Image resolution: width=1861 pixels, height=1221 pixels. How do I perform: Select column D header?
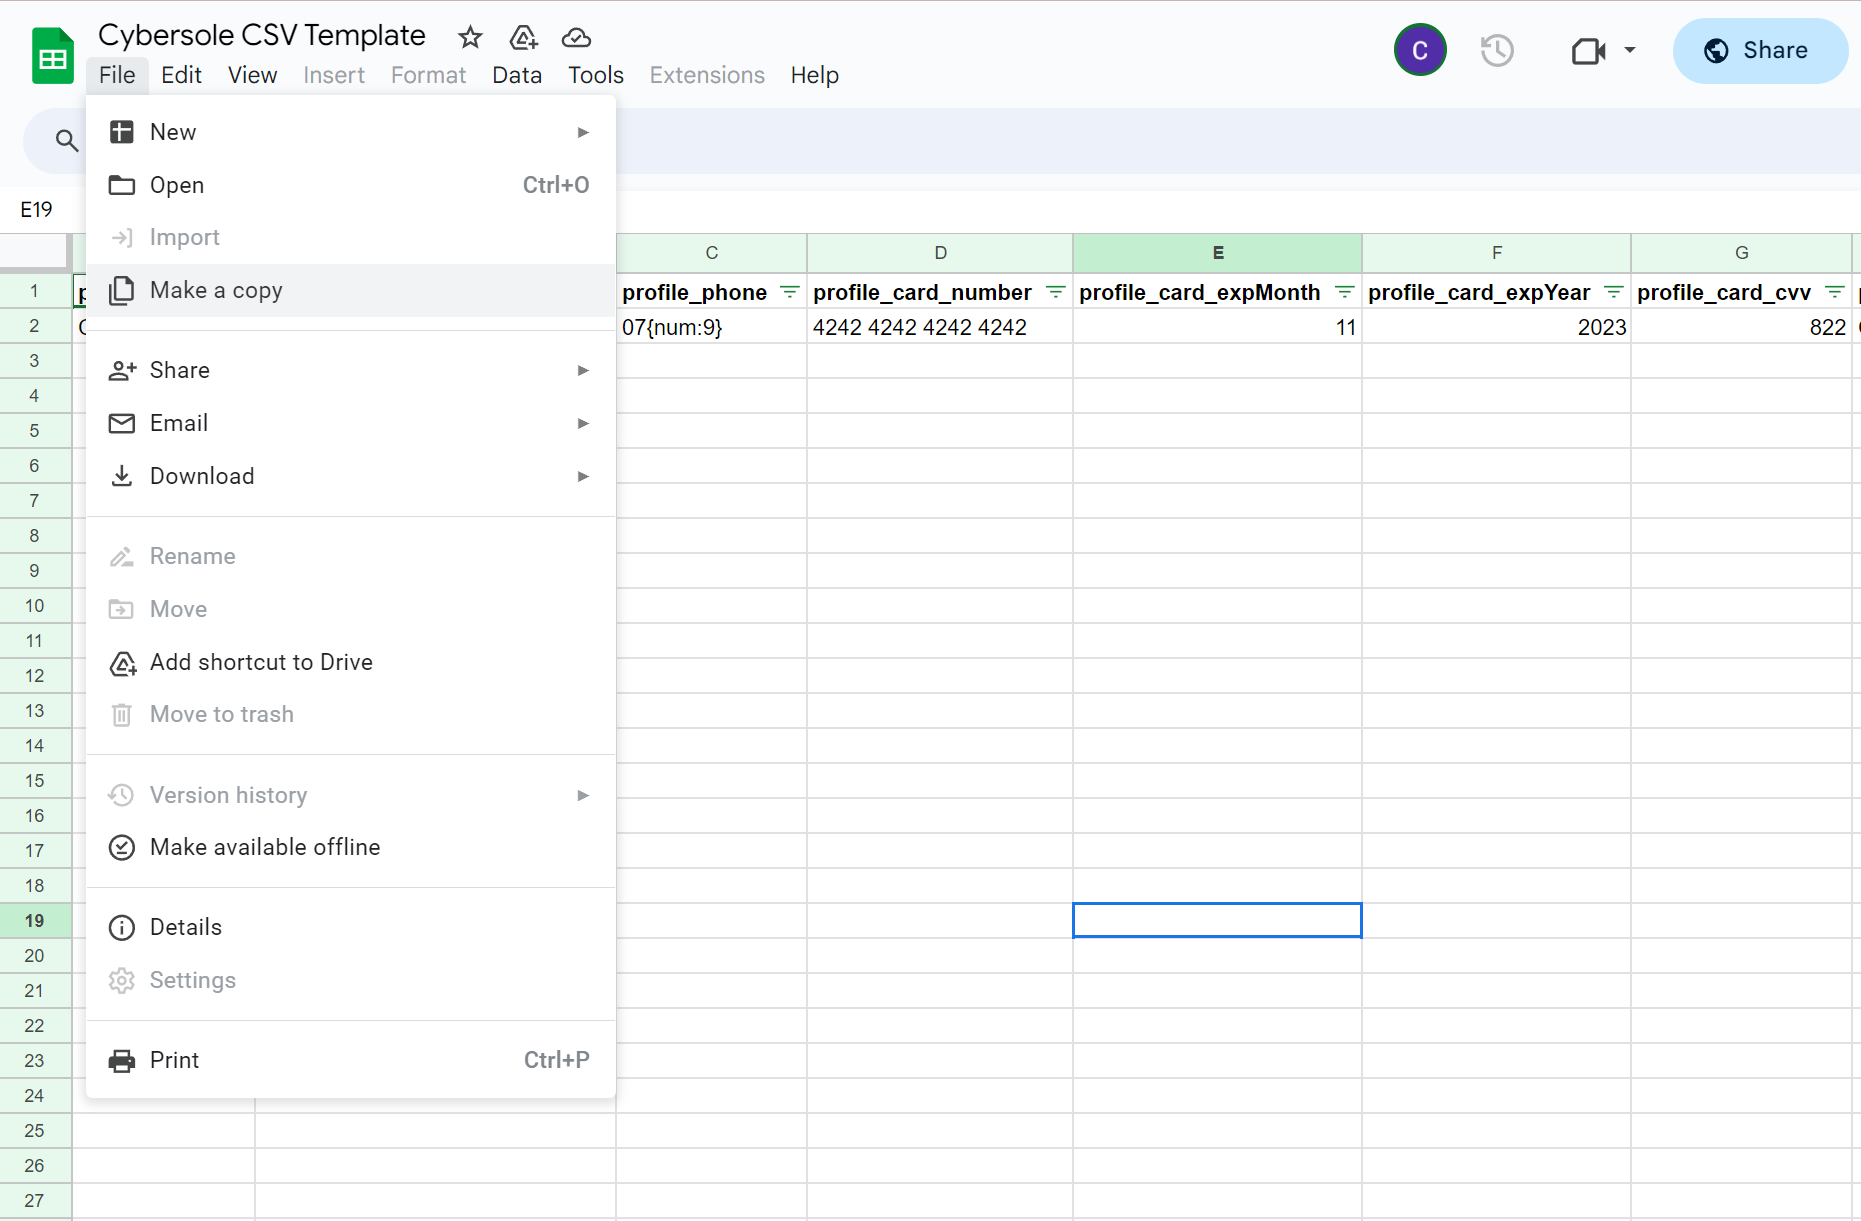940,253
